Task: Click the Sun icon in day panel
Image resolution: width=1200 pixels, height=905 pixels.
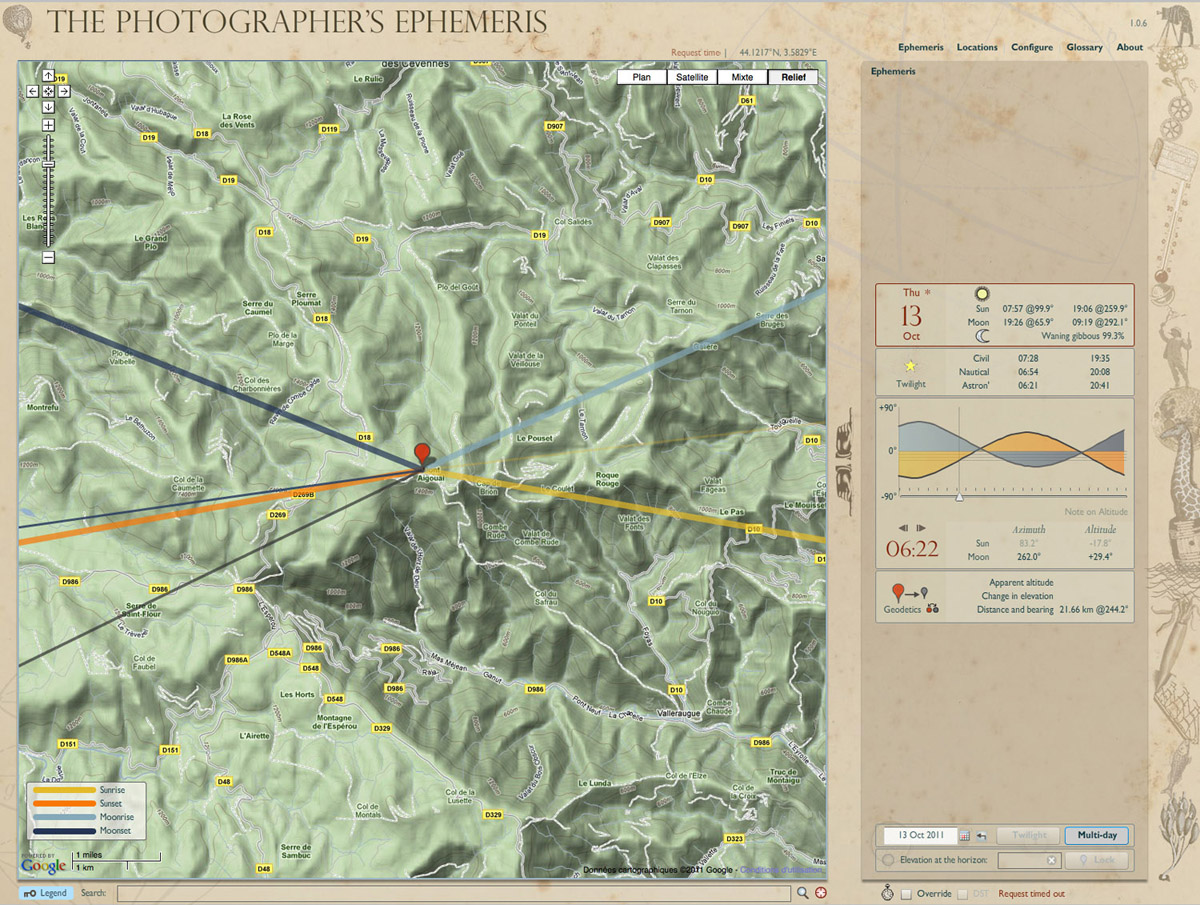Action: (982, 295)
